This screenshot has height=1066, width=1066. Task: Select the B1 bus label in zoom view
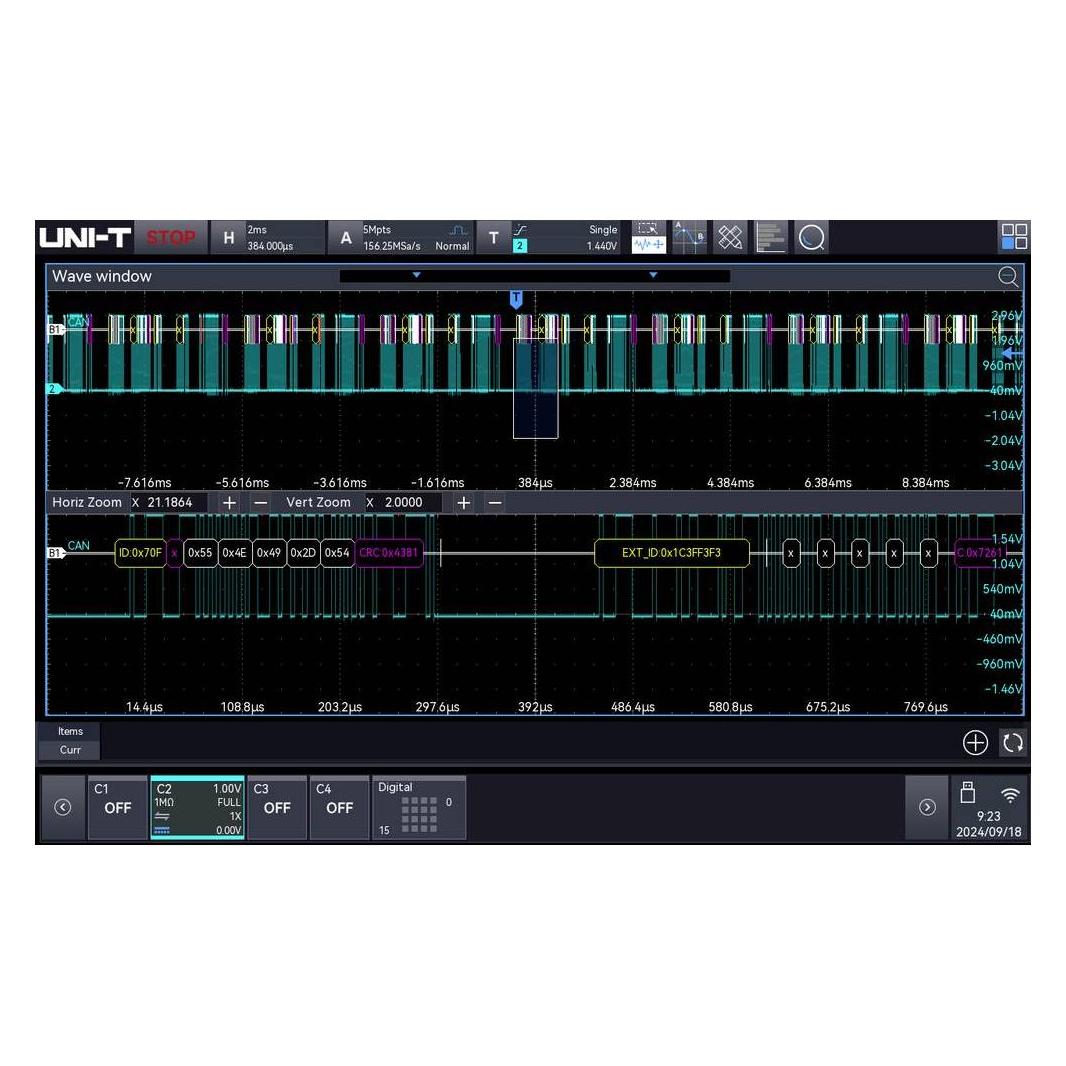point(55,553)
